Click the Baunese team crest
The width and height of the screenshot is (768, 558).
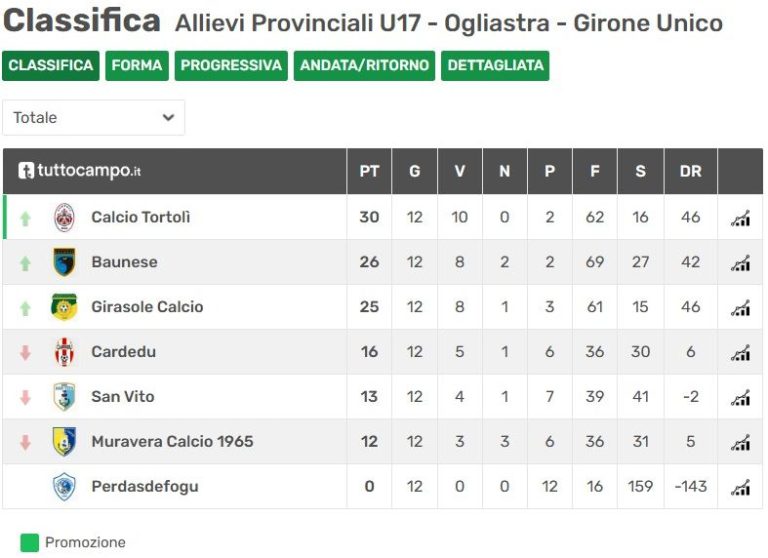[64, 262]
